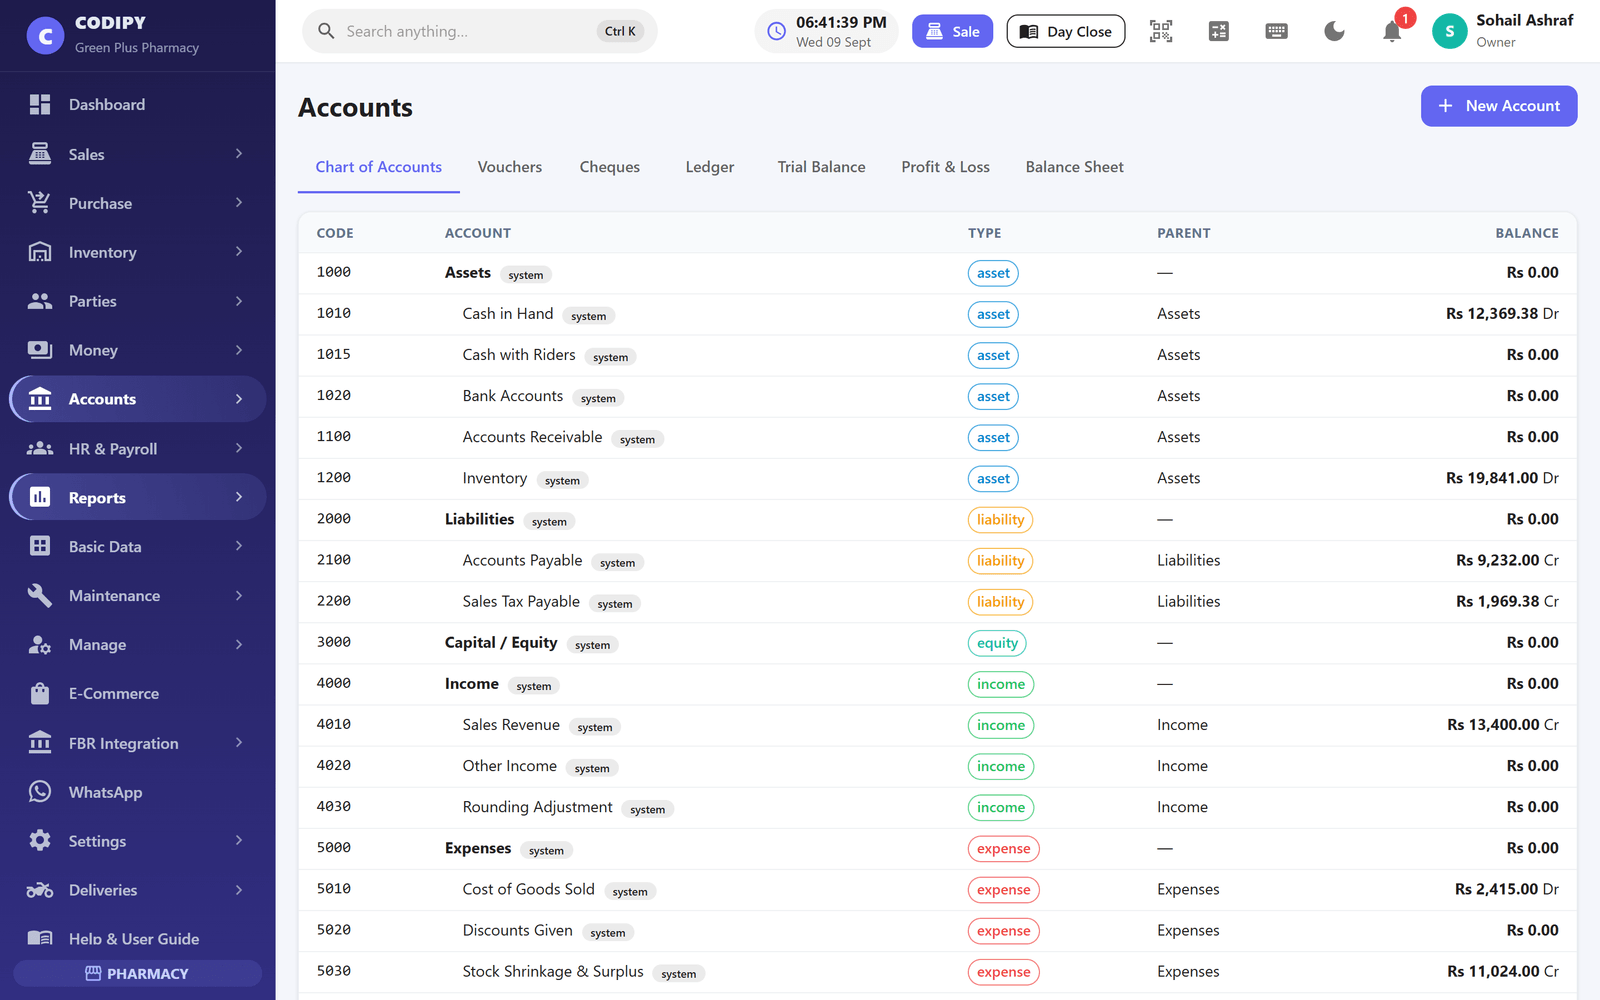Click the PHARMACY badge button
1600x1000 pixels.
coord(138,973)
